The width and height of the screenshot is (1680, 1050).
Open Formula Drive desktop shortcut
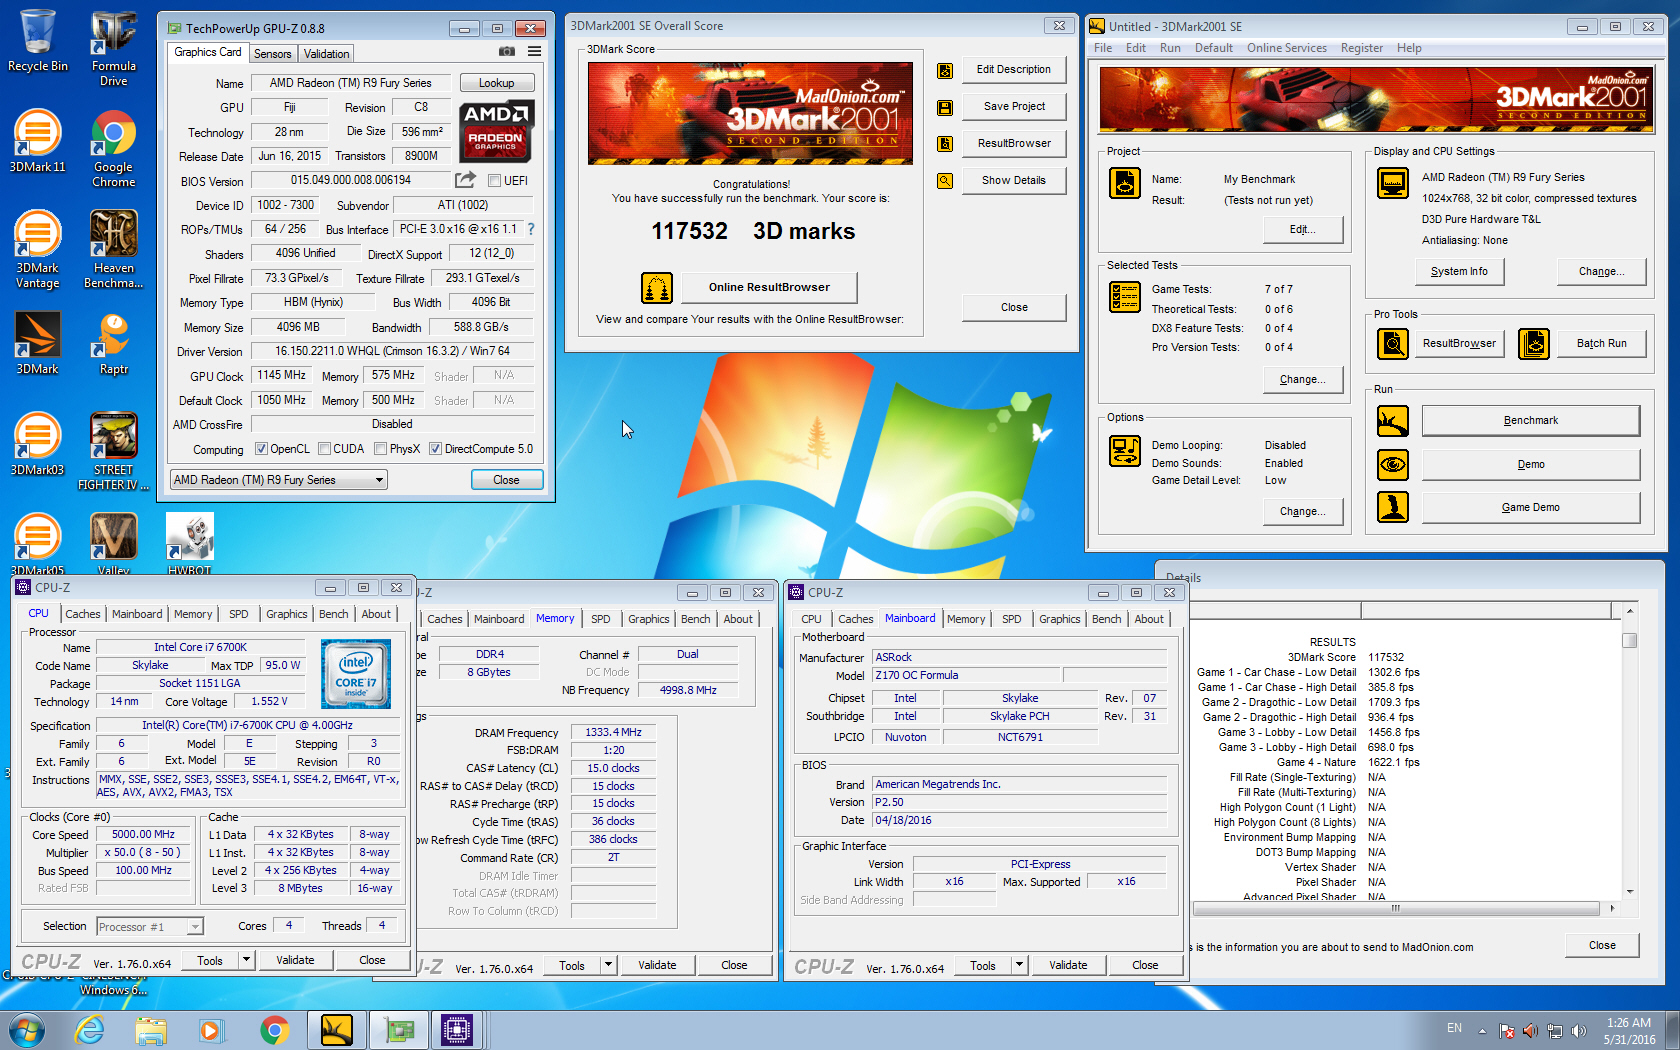(113, 48)
